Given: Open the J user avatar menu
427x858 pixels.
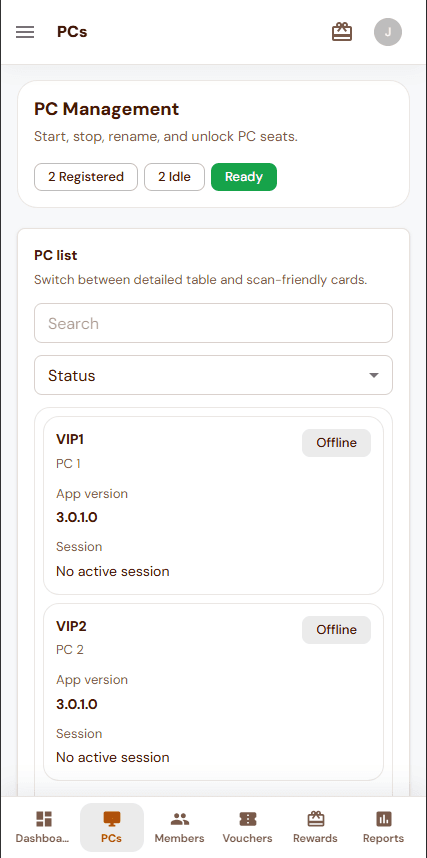Looking at the screenshot, I should (x=388, y=32).
